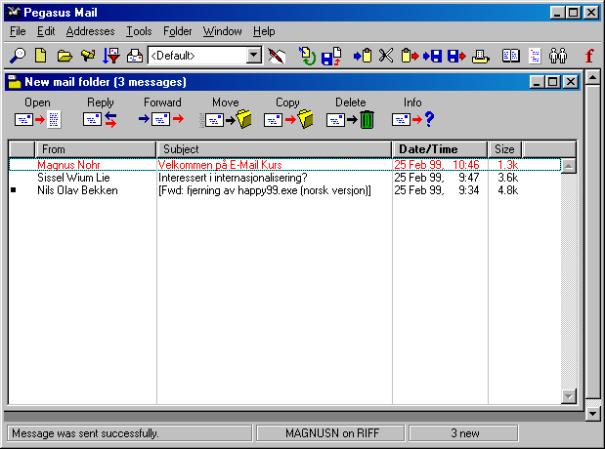
Task: Click the '3 new' status panel
Action: pos(464,433)
